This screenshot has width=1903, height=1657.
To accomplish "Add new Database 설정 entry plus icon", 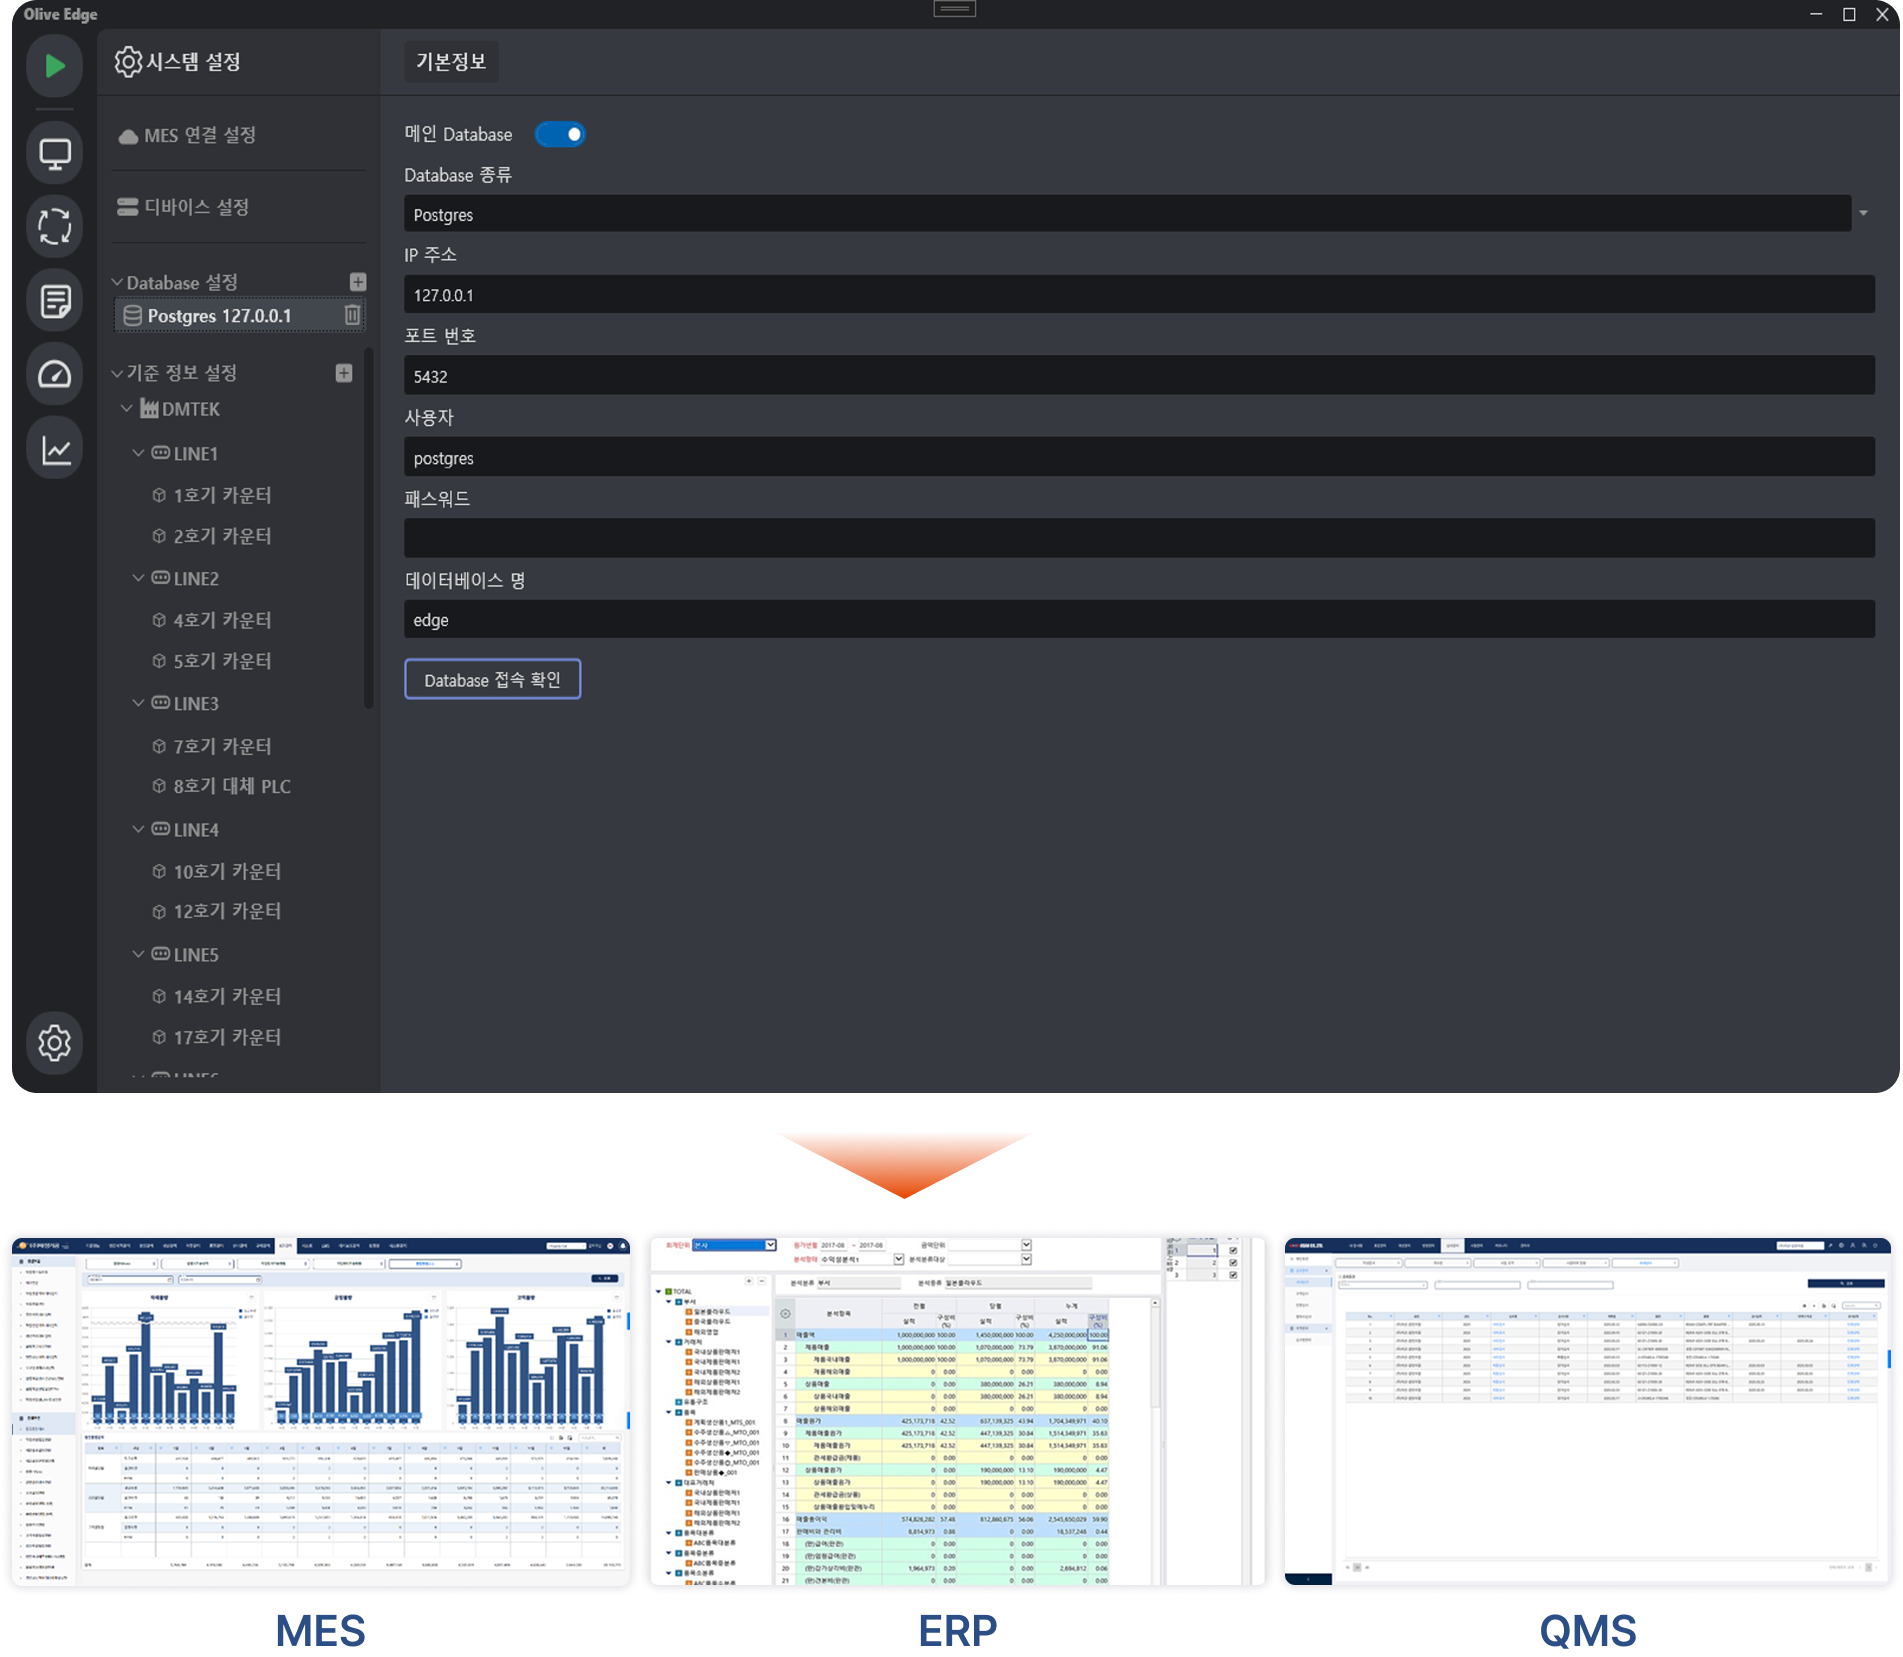I will click(x=358, y=282).
